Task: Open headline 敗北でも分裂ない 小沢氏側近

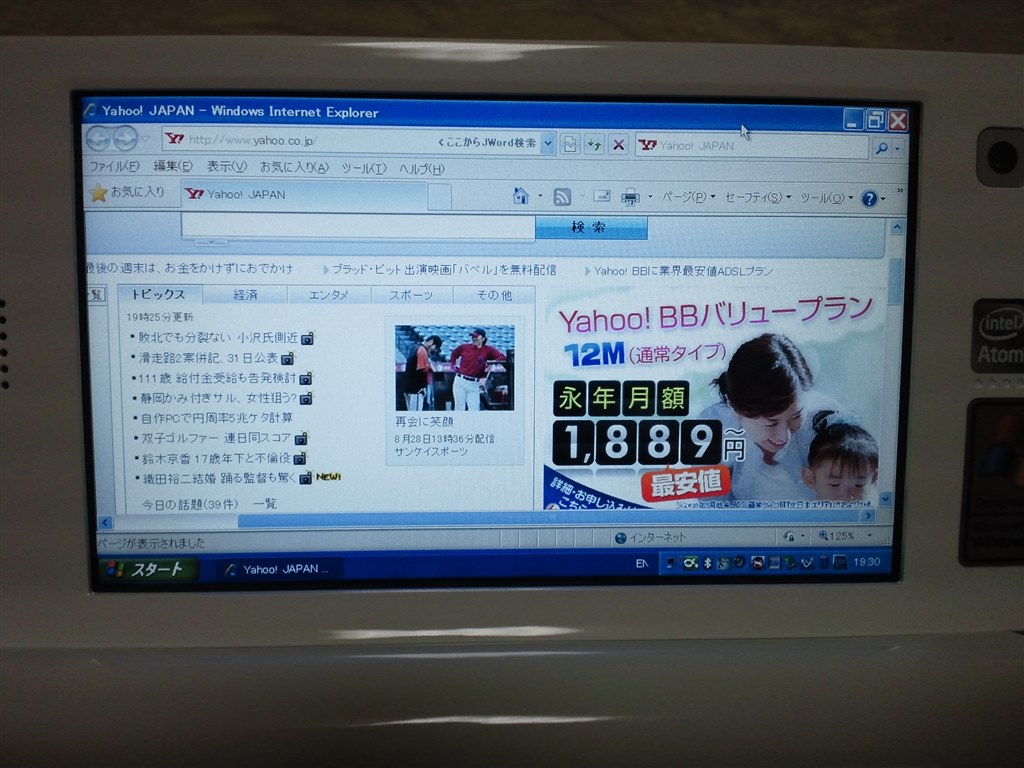Action: [217, 338]
